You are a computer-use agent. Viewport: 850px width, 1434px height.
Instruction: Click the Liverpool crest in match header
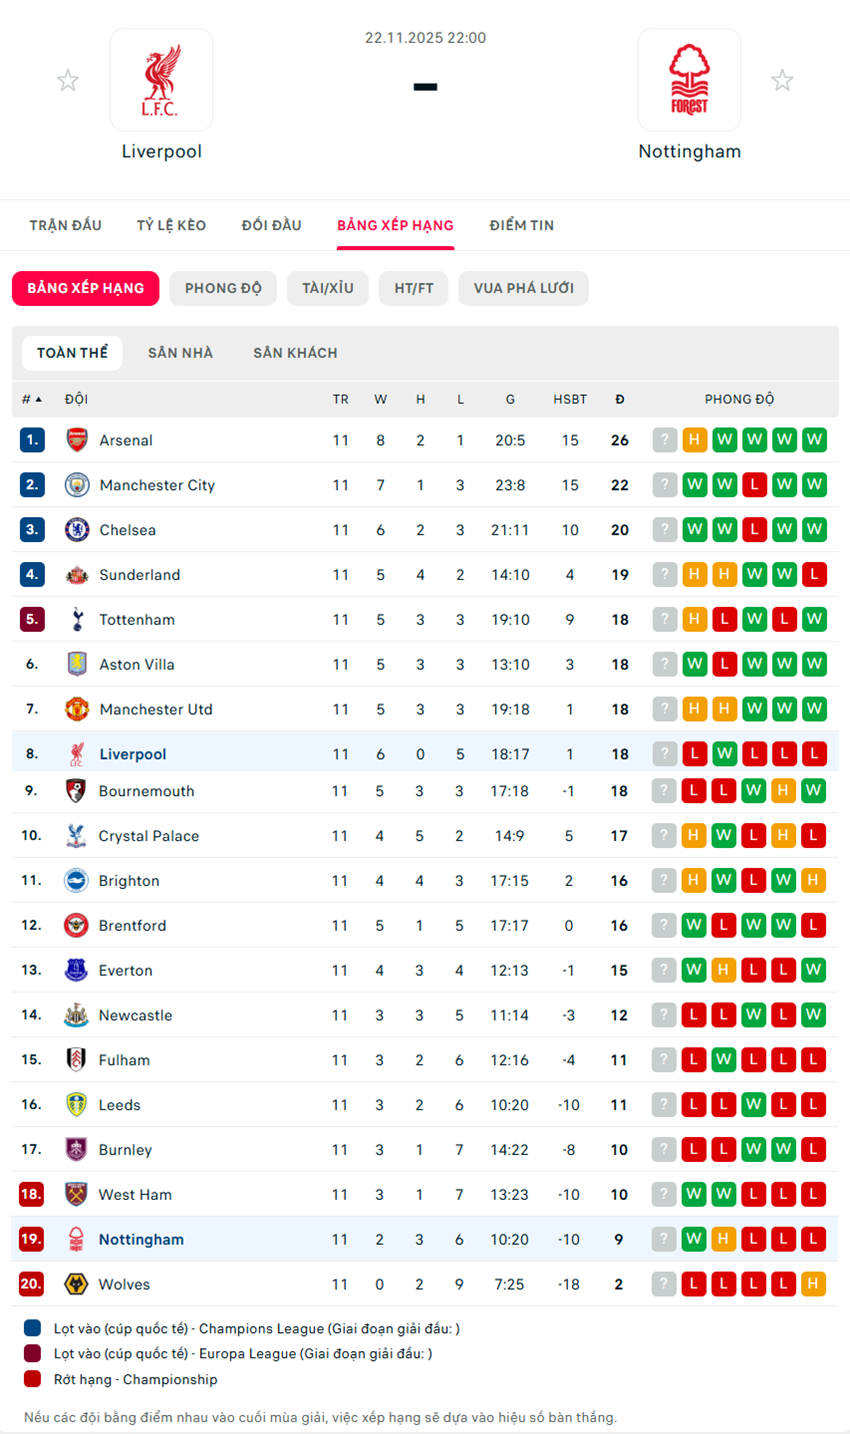point(161,80)
